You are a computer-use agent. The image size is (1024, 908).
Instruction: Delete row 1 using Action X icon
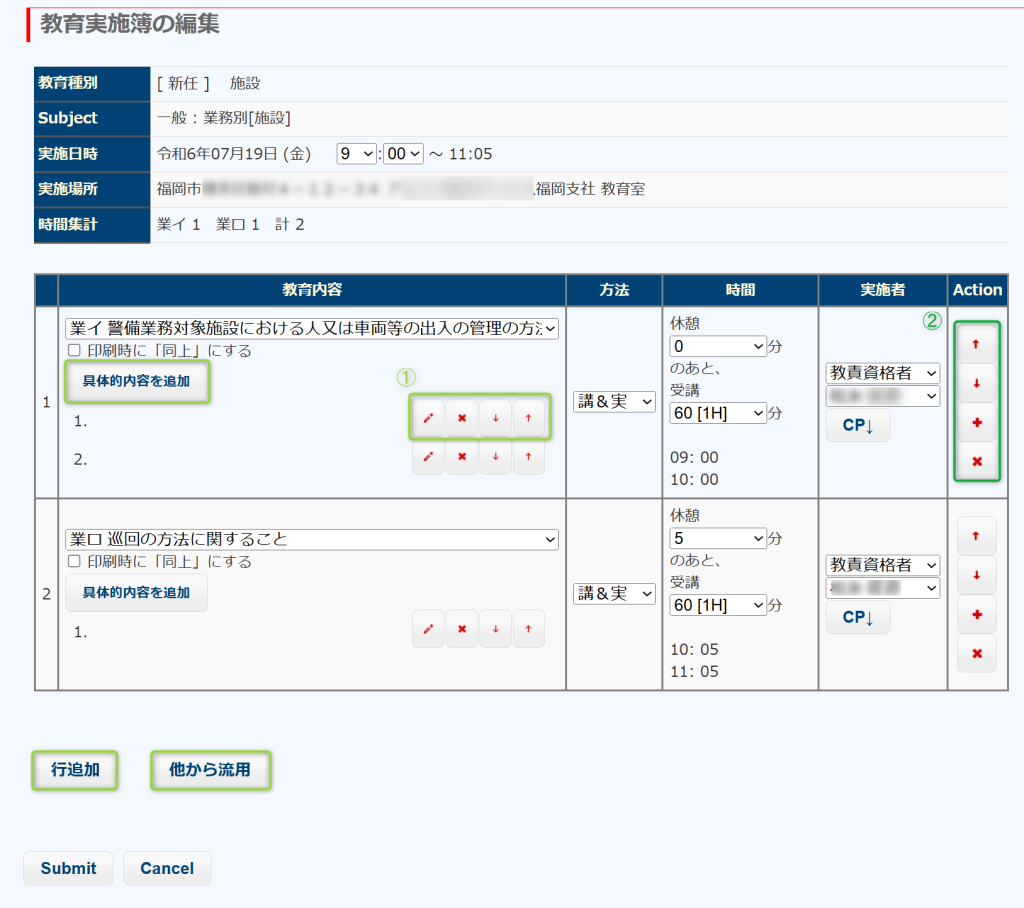click(977, 461)
